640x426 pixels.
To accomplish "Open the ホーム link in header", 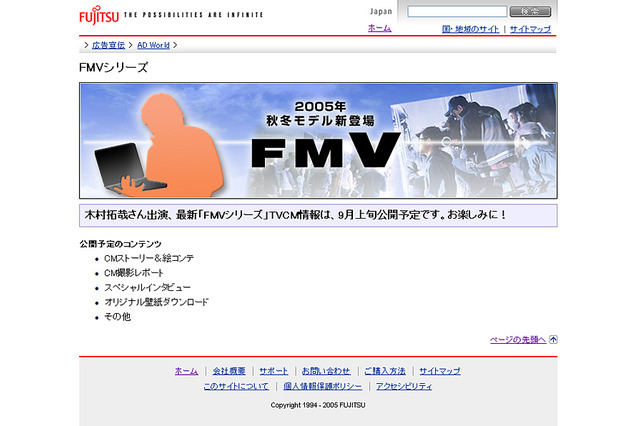I will tap(380, 28).
